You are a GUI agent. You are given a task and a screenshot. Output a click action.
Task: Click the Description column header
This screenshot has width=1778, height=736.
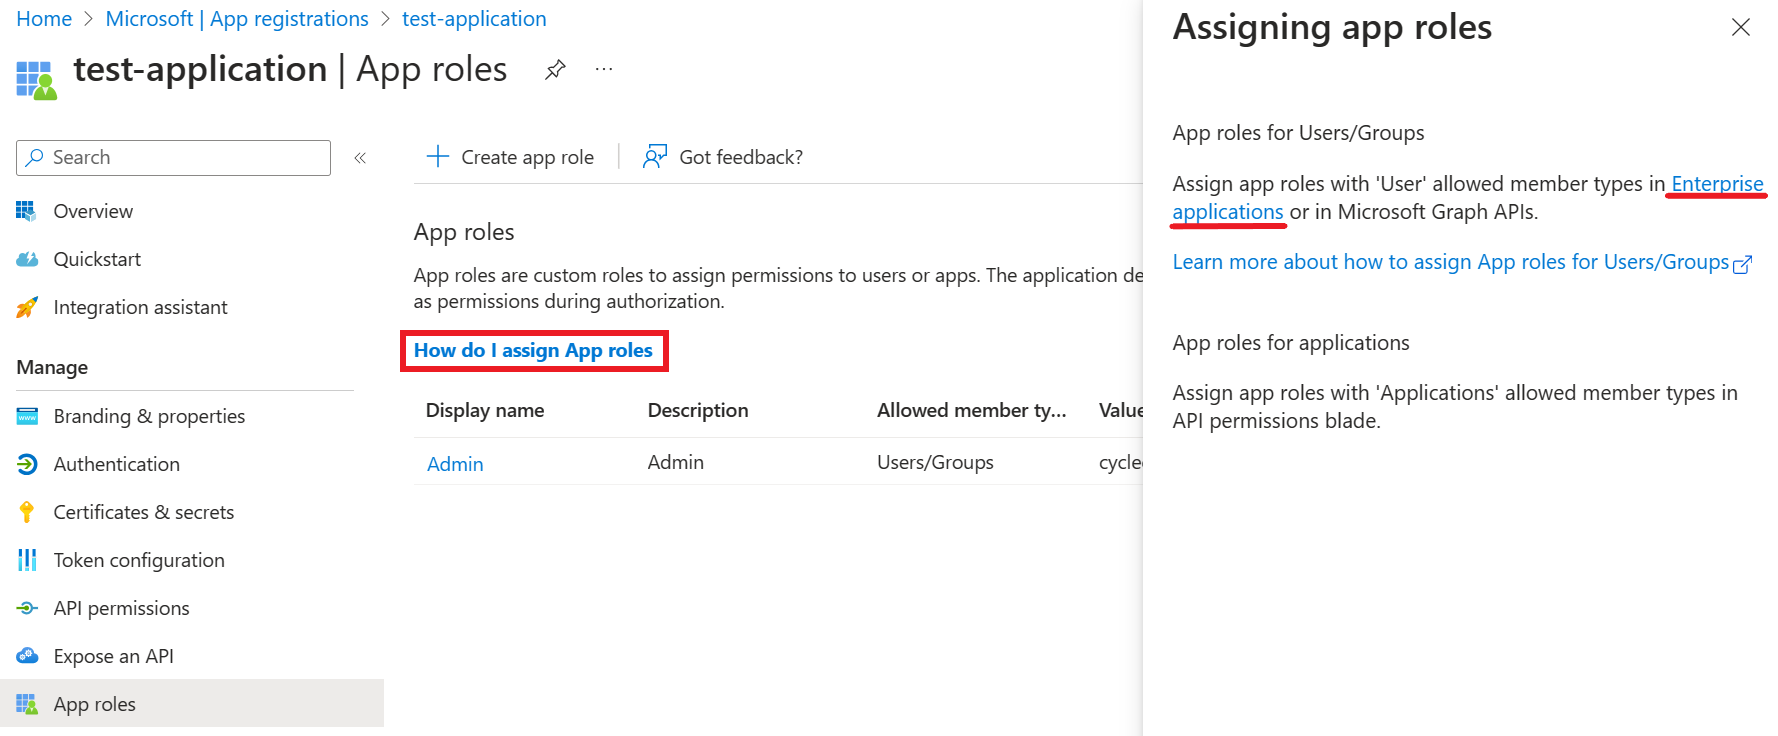coord(698,410)
